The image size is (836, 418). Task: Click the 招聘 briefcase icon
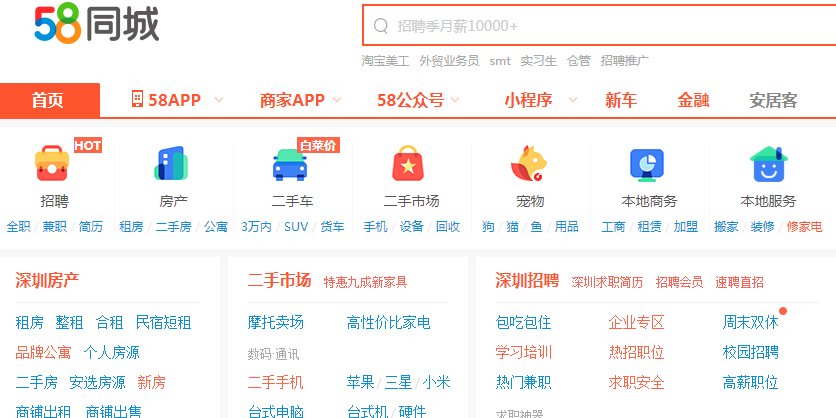(x=52, y=164)
